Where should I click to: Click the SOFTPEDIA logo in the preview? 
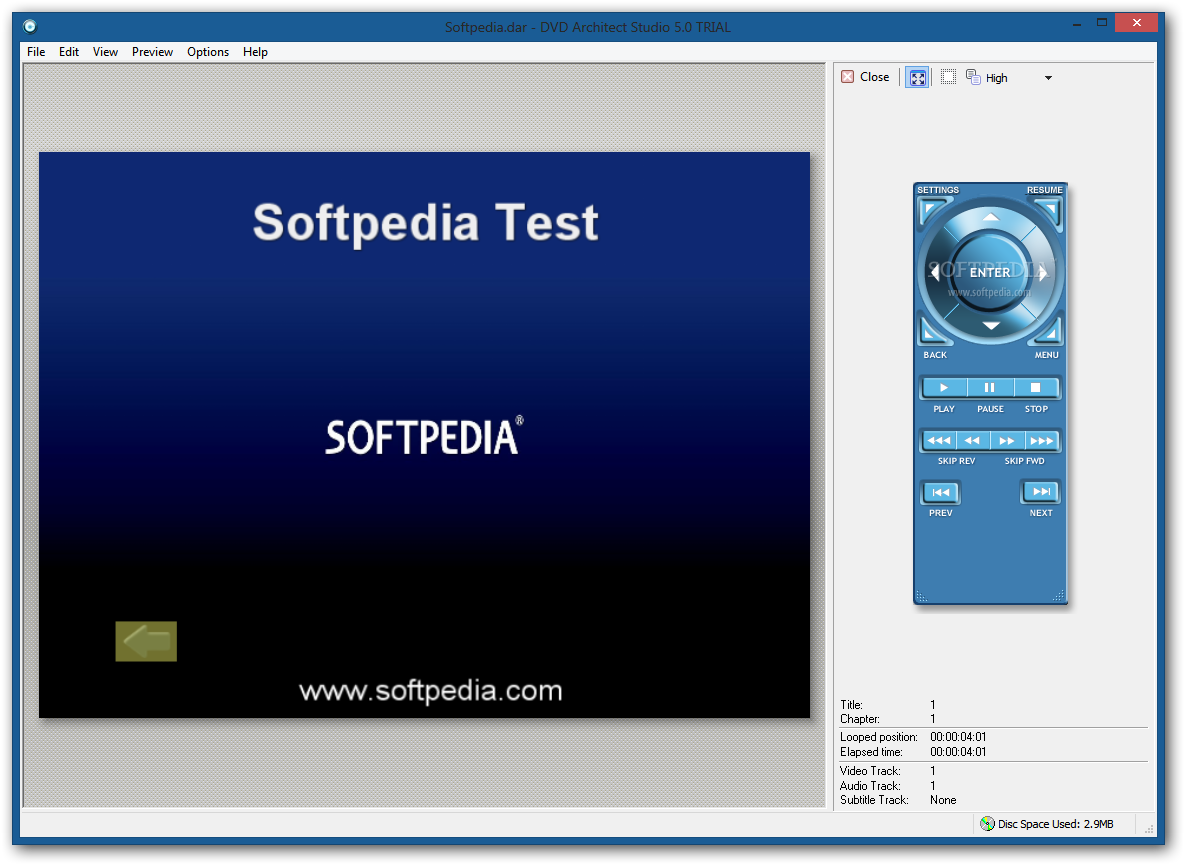coord(423,437)
